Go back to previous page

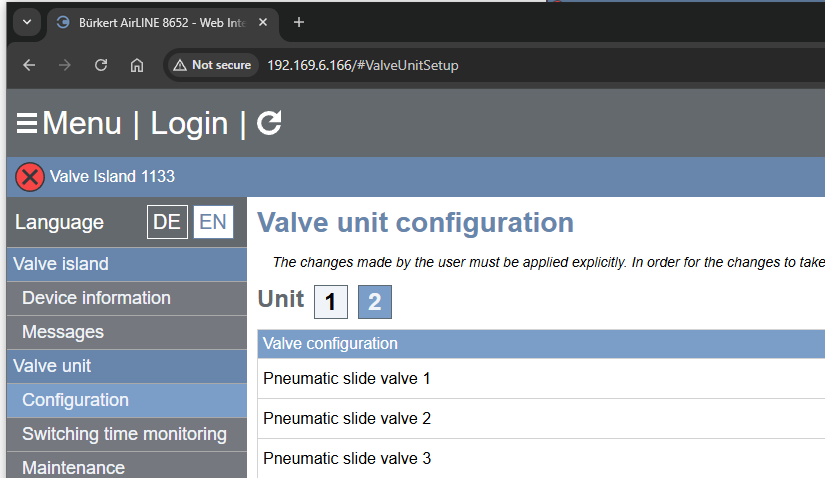[29, 65]
